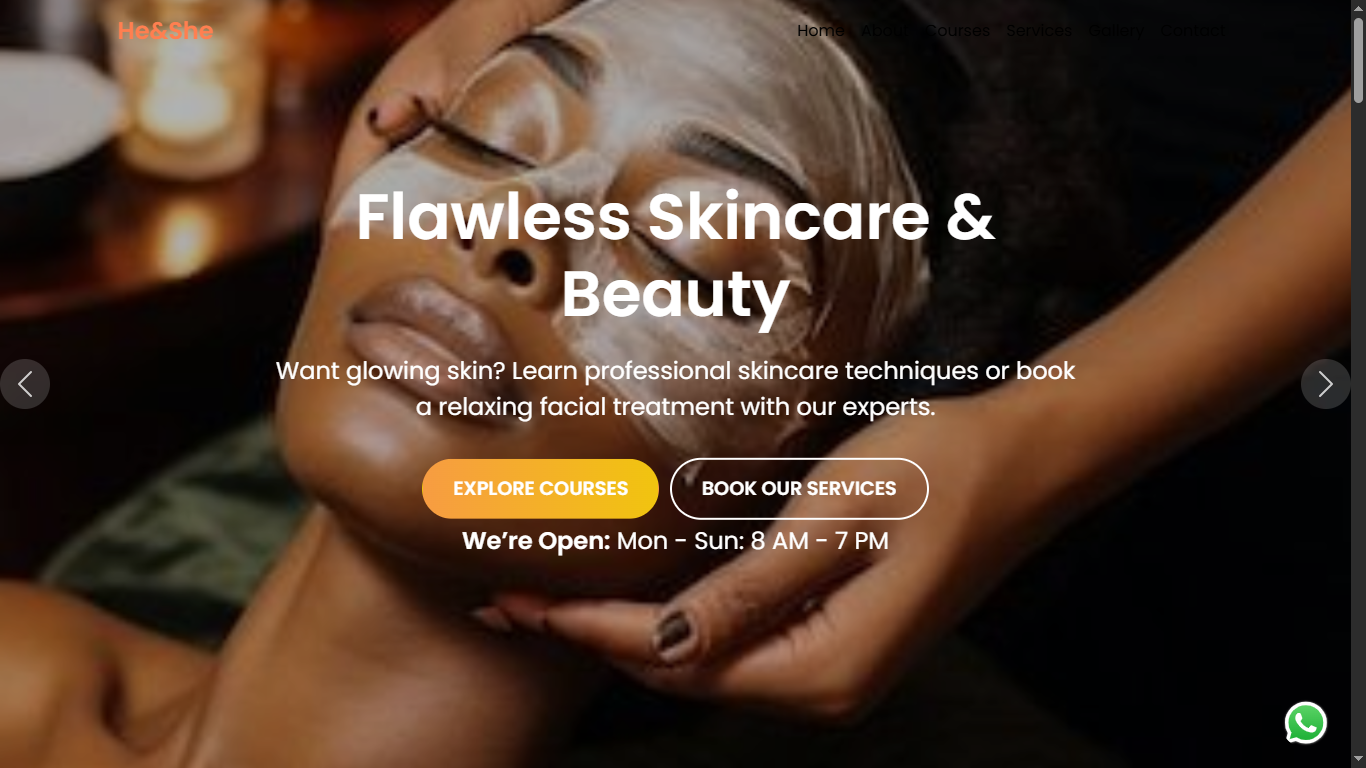Click the Flawless Skincare & Beauty heading
This screenshot has height=768, width=1366.
pos(676,255)
